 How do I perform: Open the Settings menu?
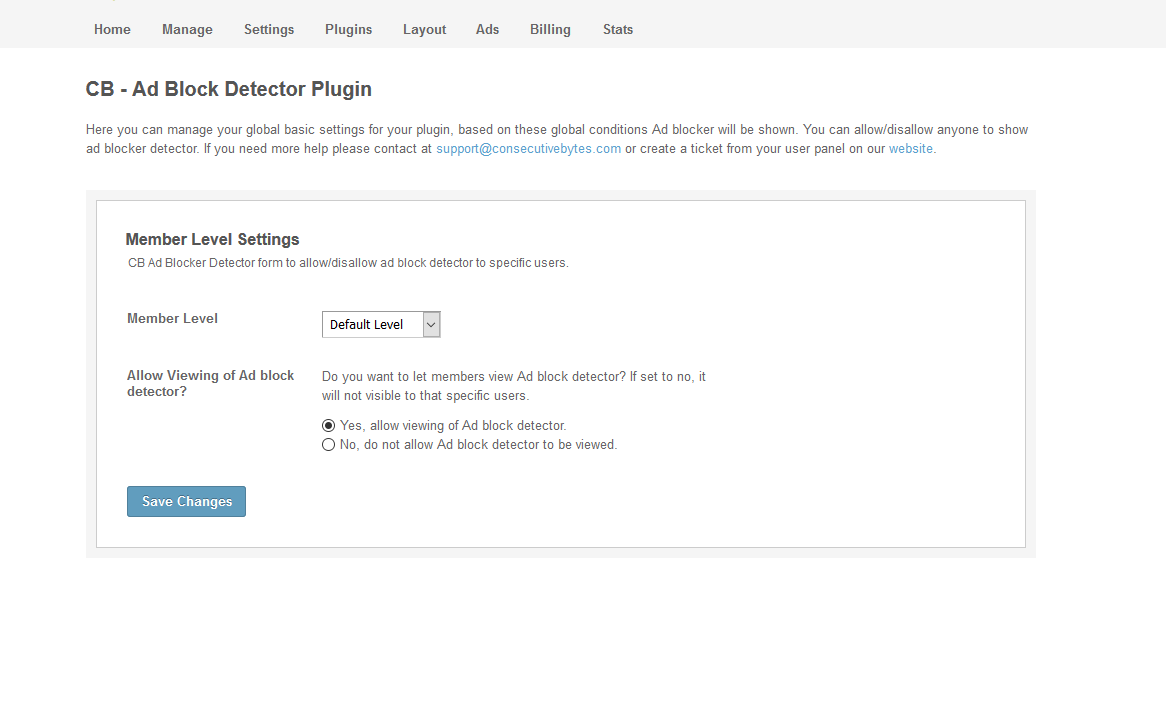[x=269, y=29]
